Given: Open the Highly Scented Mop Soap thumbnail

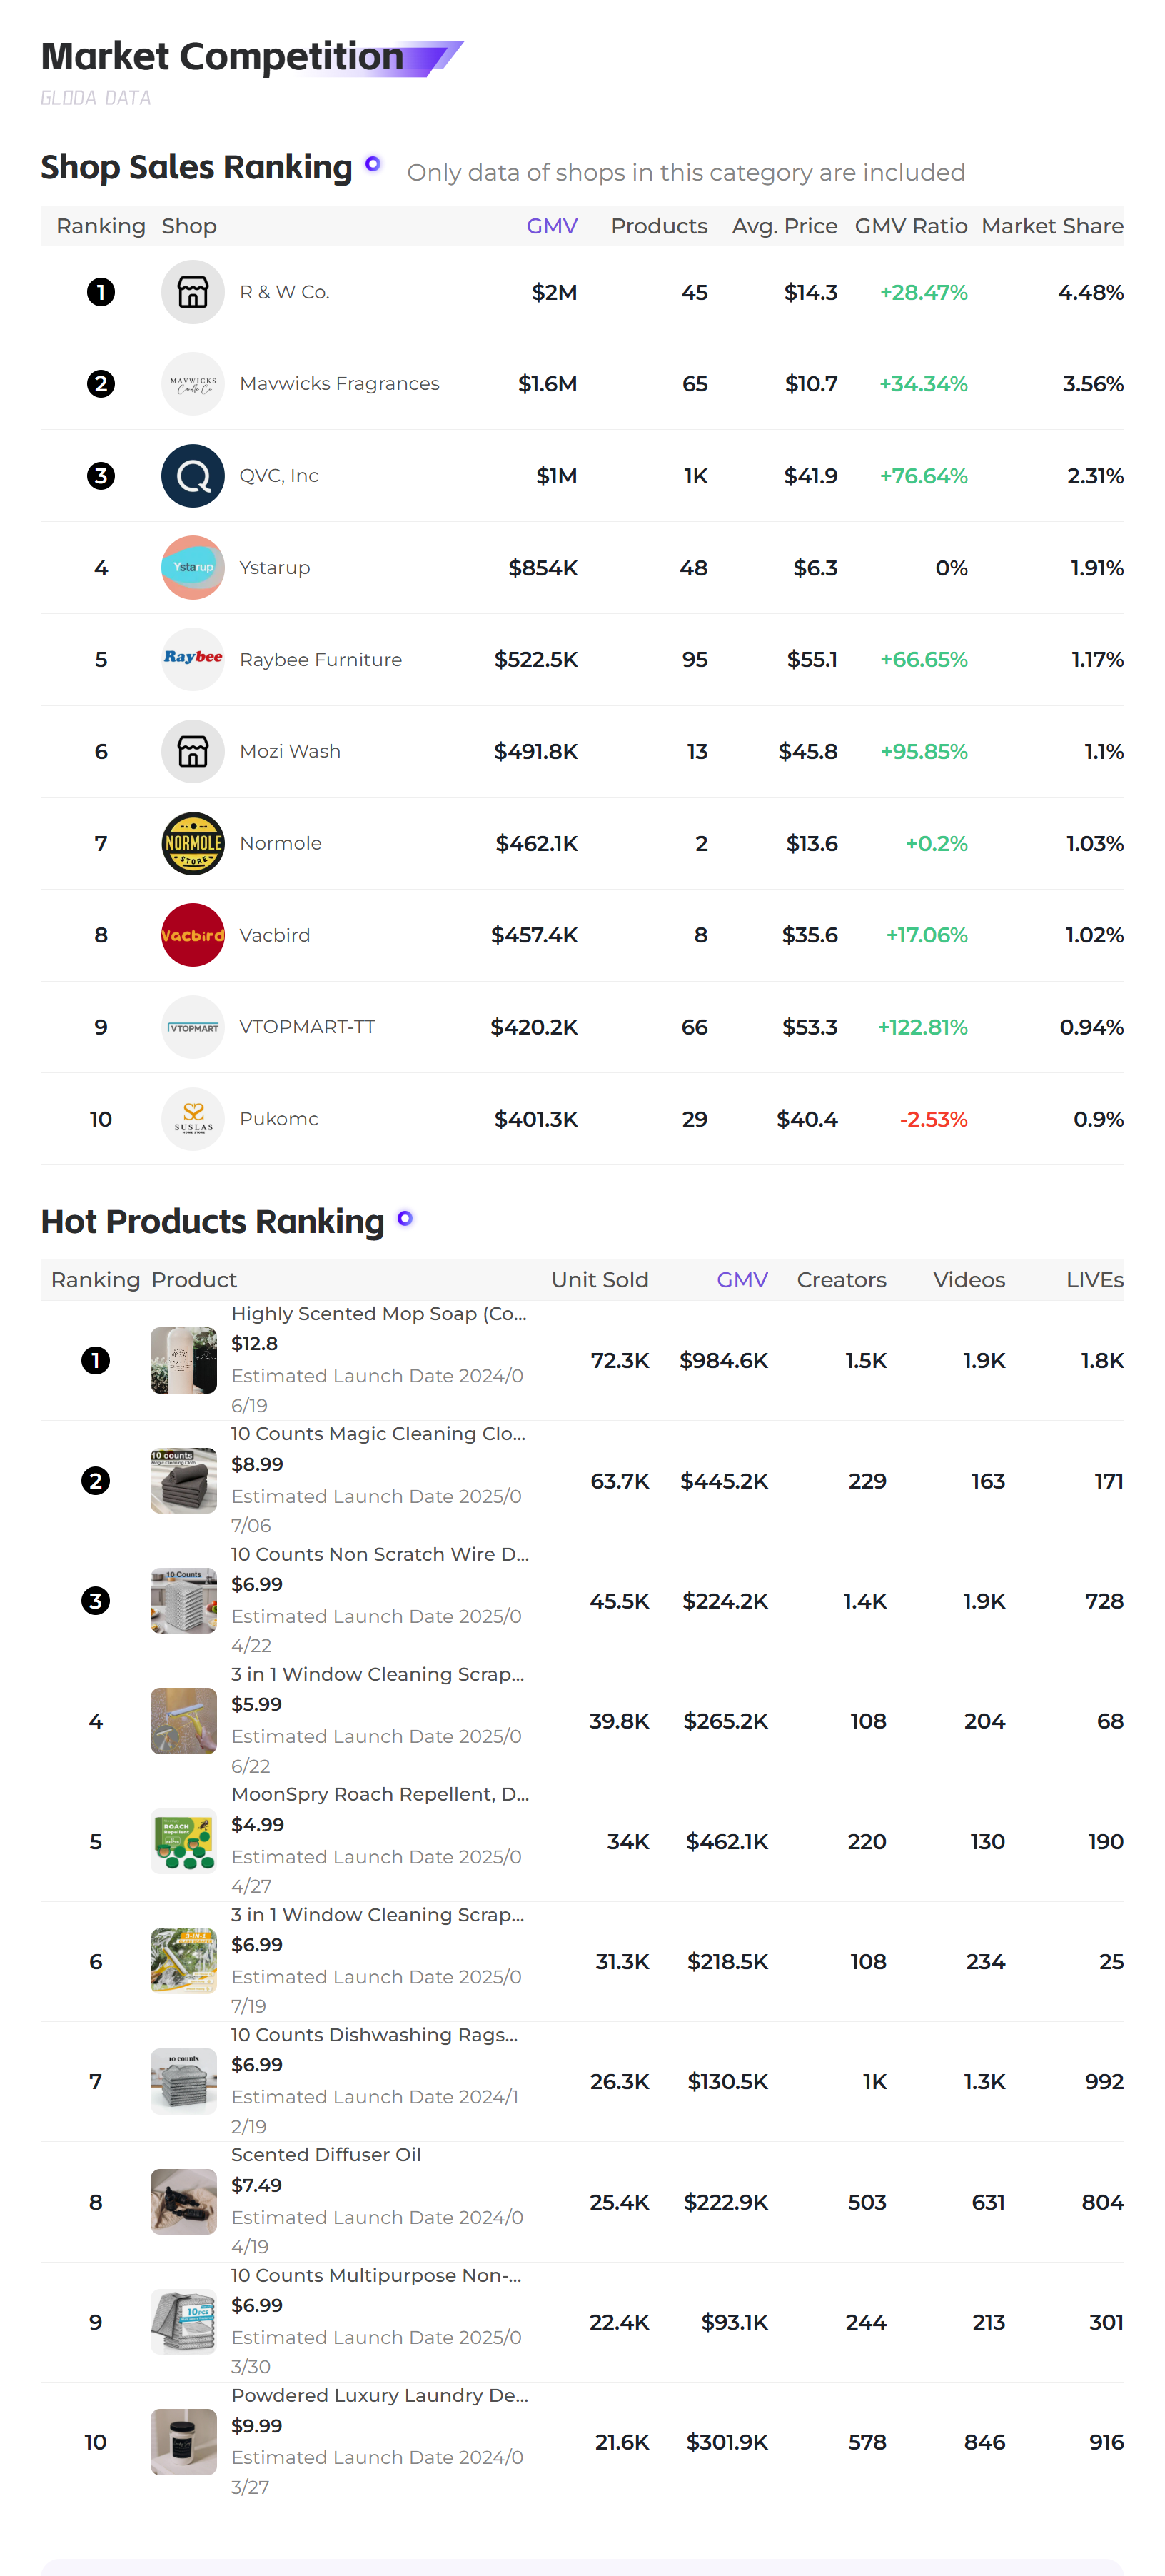Looking at the screenshot, I should coord(184,1360).
